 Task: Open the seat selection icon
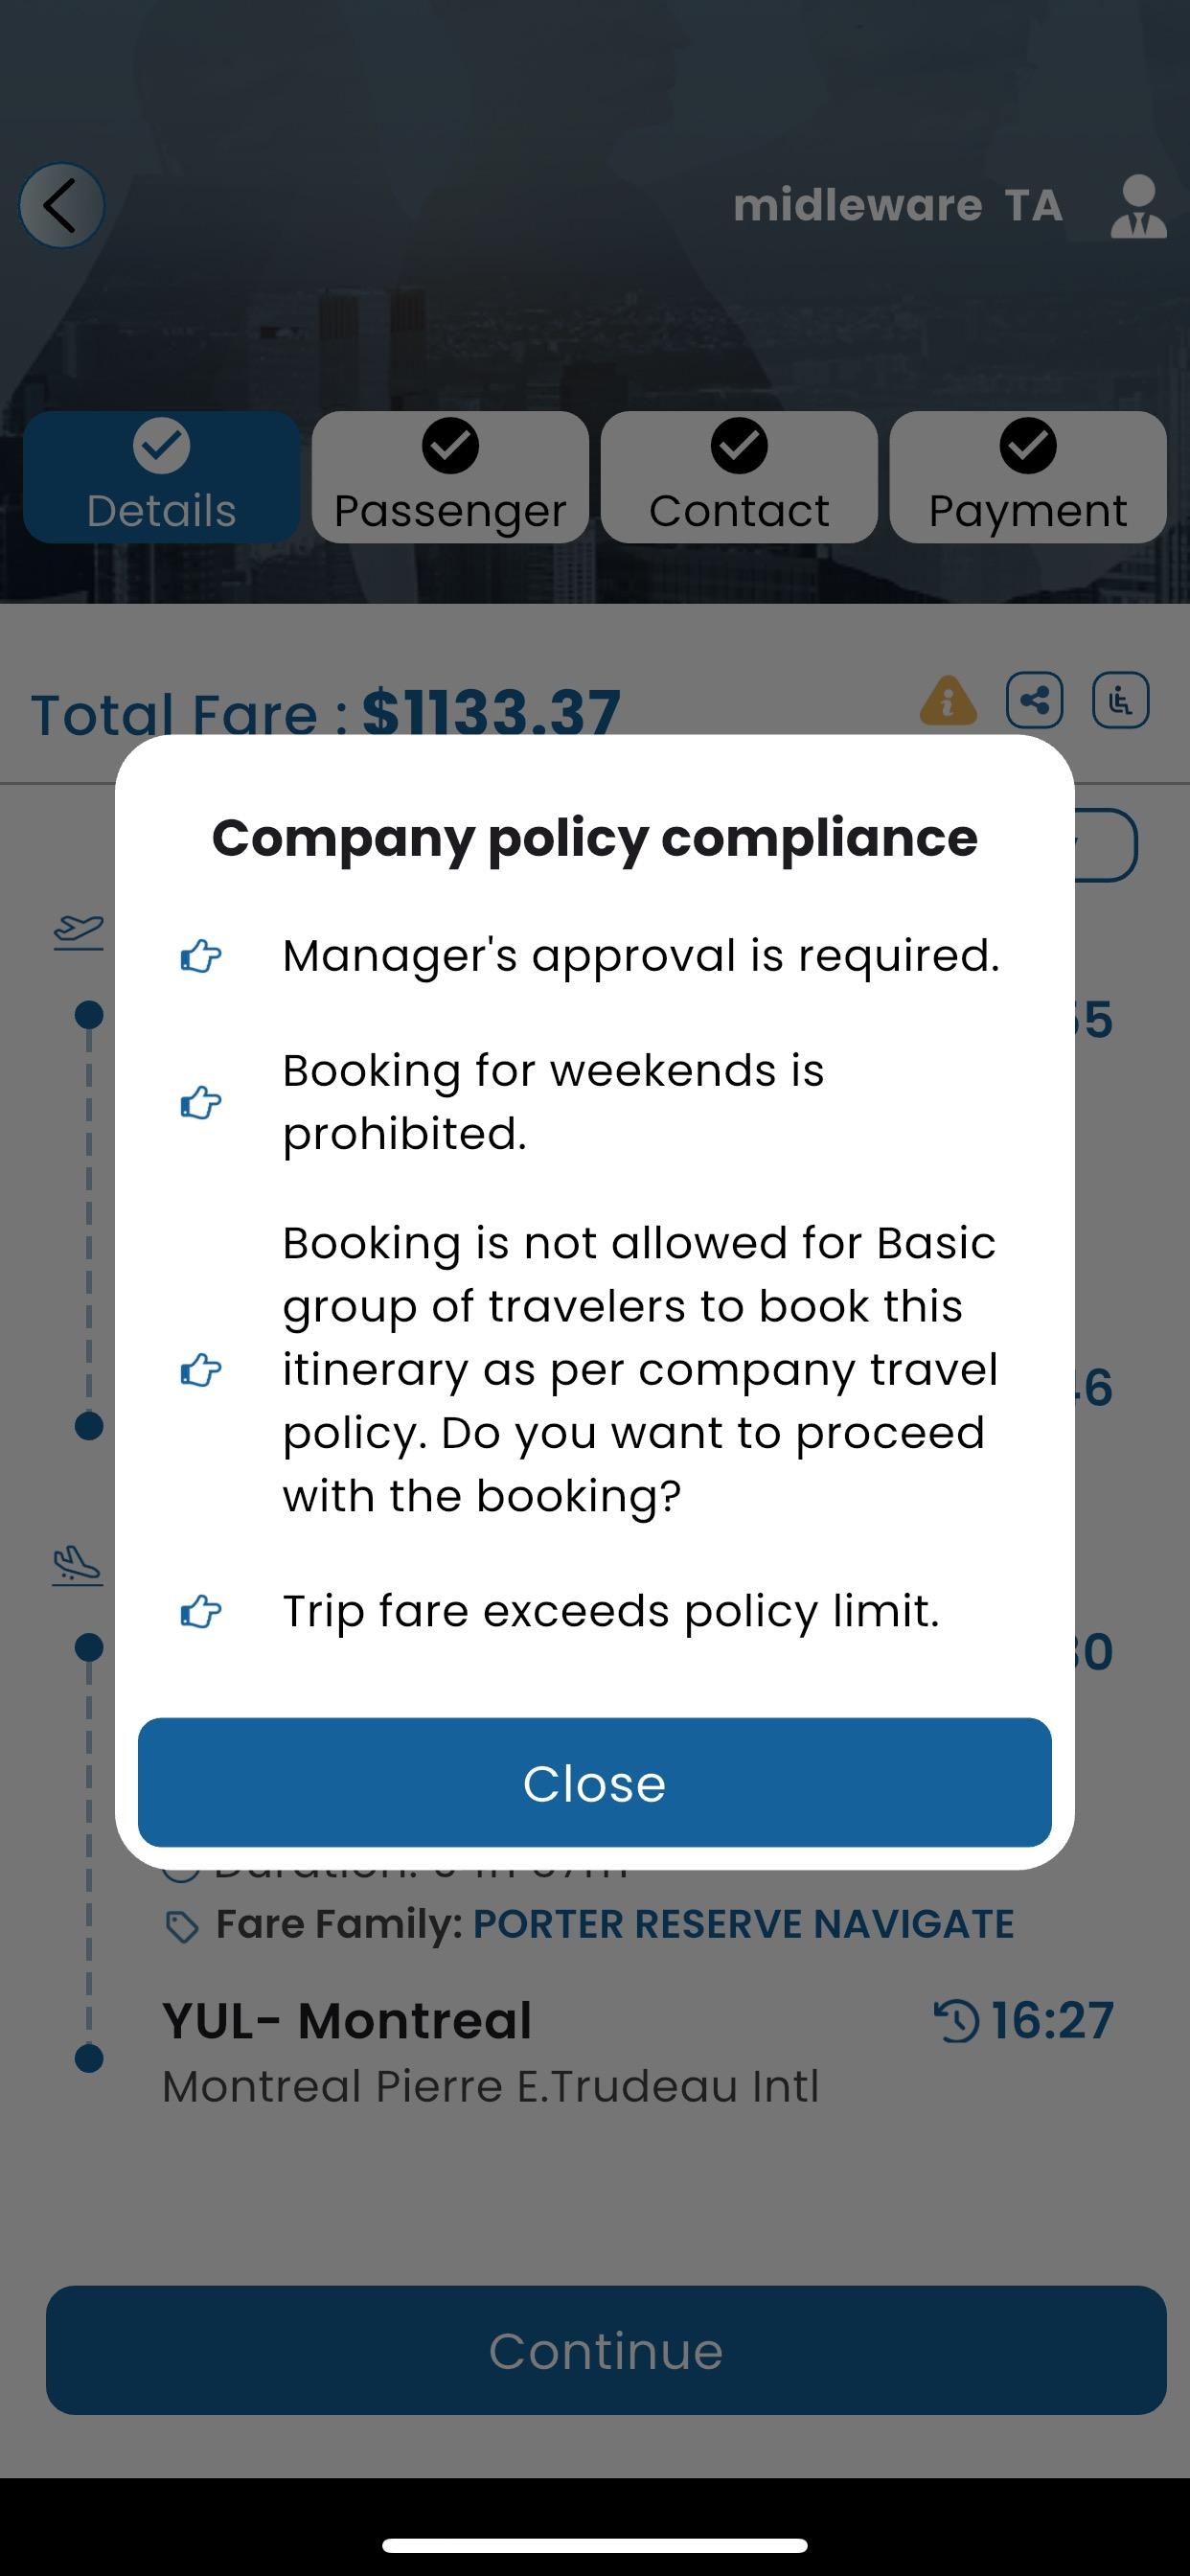click(x=1120, y=700)
